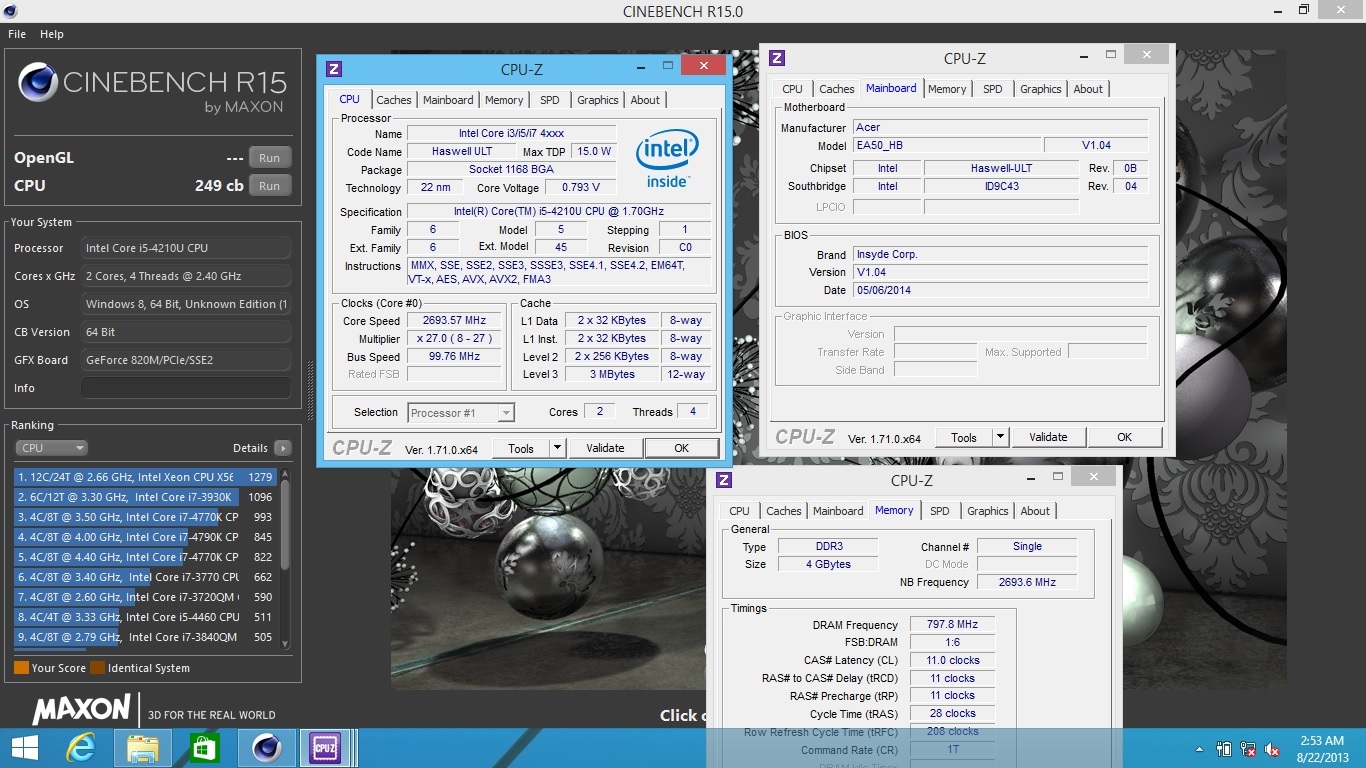Click the Identical System brown legend swatch
This screenshot has width=1366, height=768.
click(97, 668)
